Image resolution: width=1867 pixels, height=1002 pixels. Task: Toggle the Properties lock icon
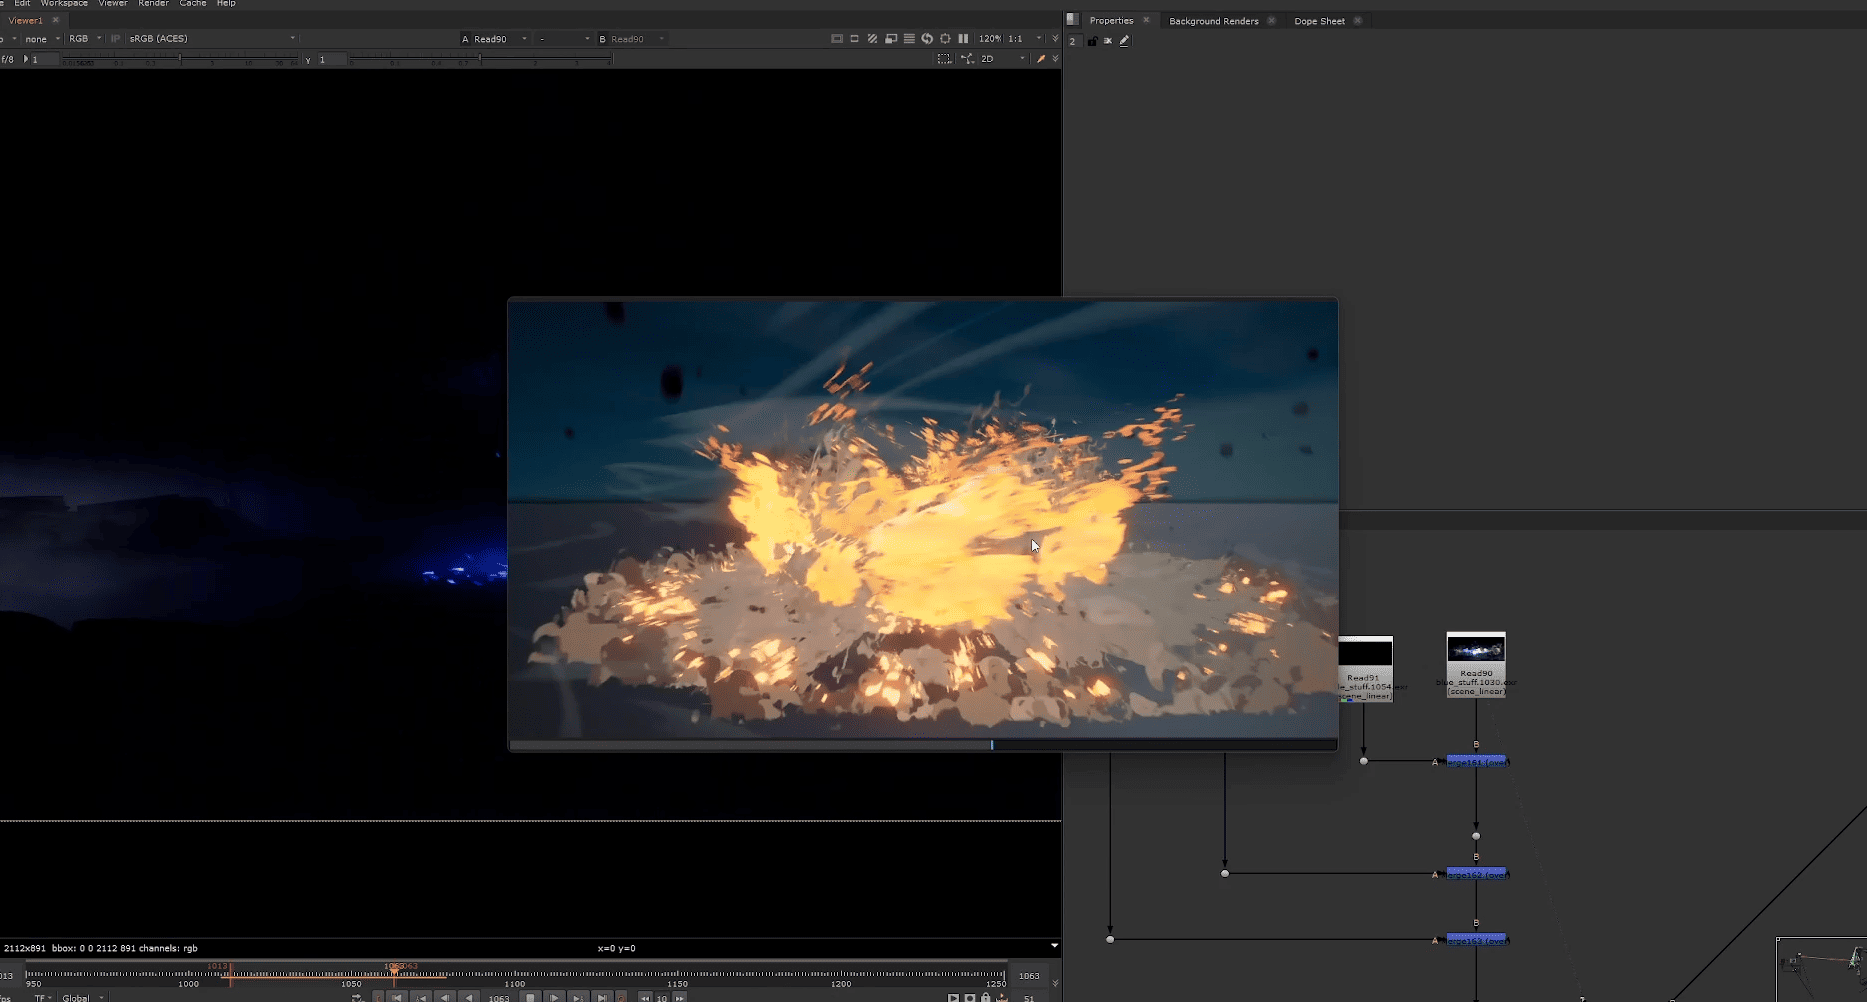[1092, 41]
